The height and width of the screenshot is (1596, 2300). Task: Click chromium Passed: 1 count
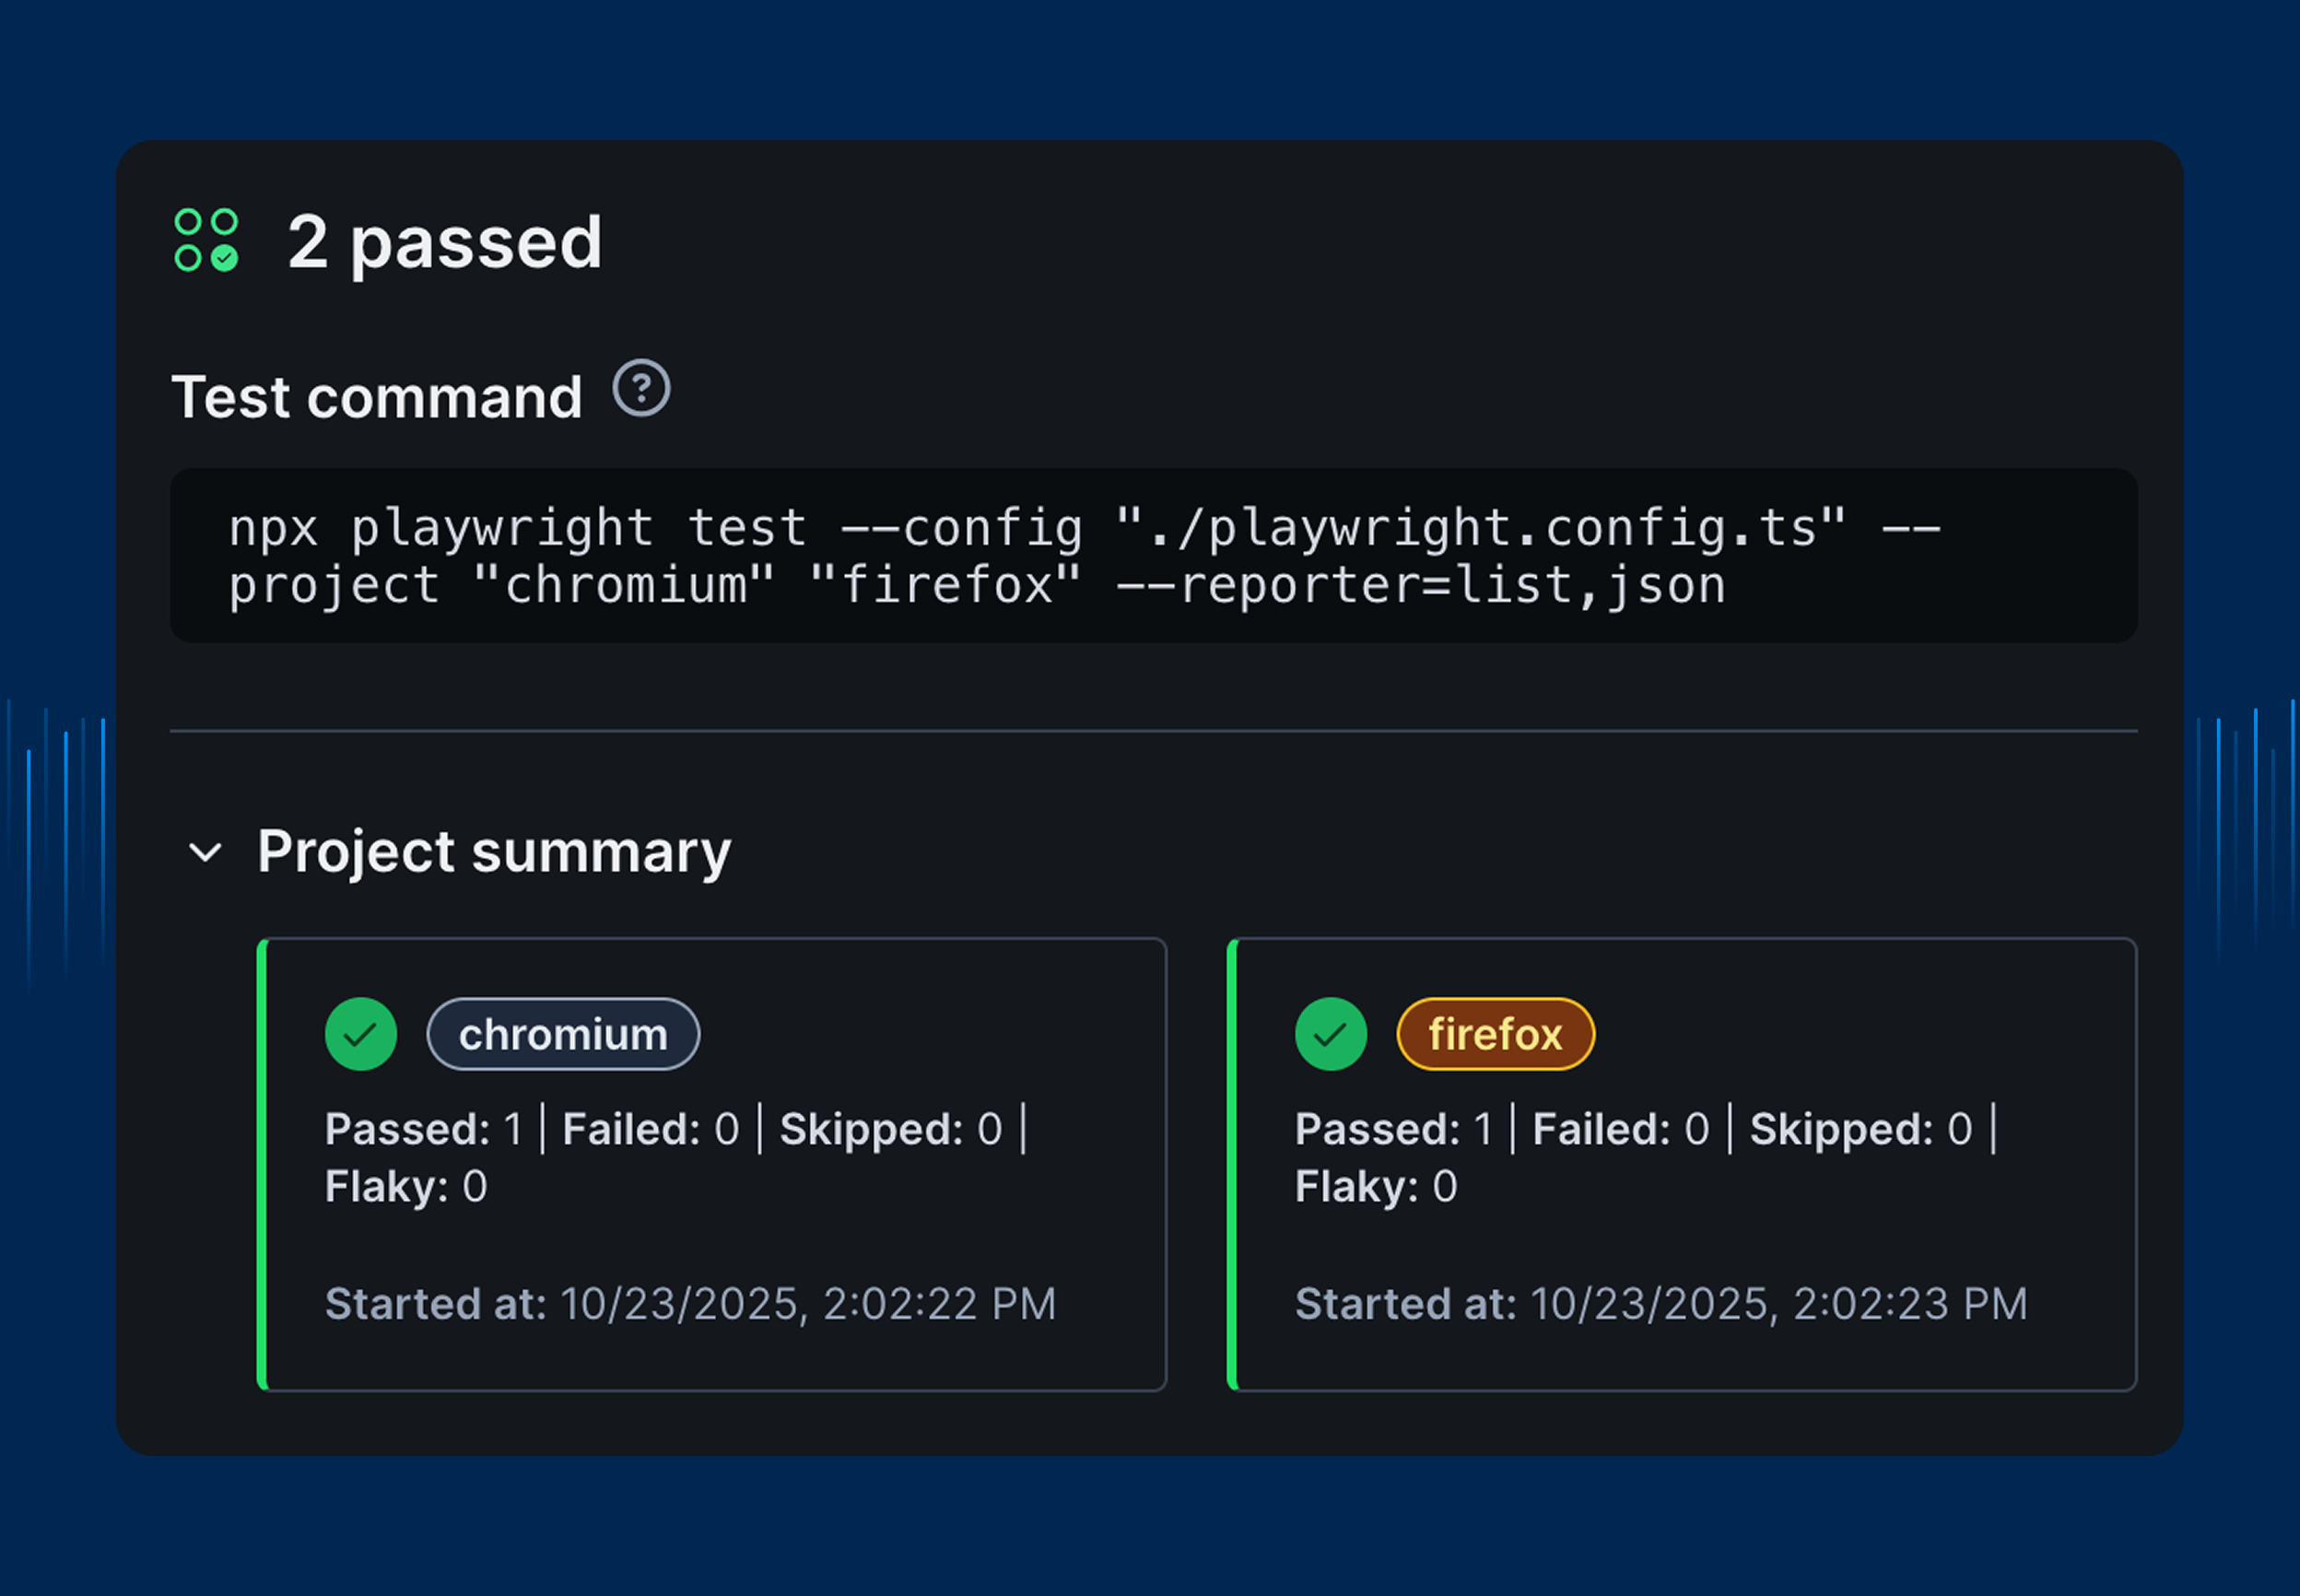coord(424,1130)
